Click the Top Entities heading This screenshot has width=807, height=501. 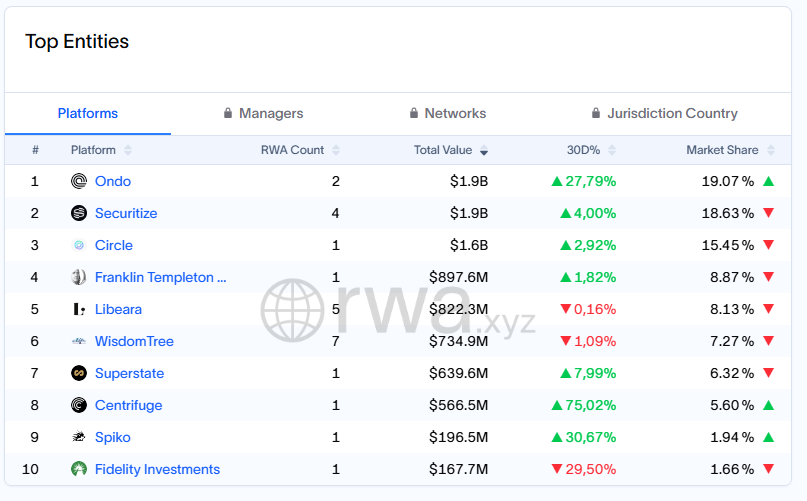[77, 42]
